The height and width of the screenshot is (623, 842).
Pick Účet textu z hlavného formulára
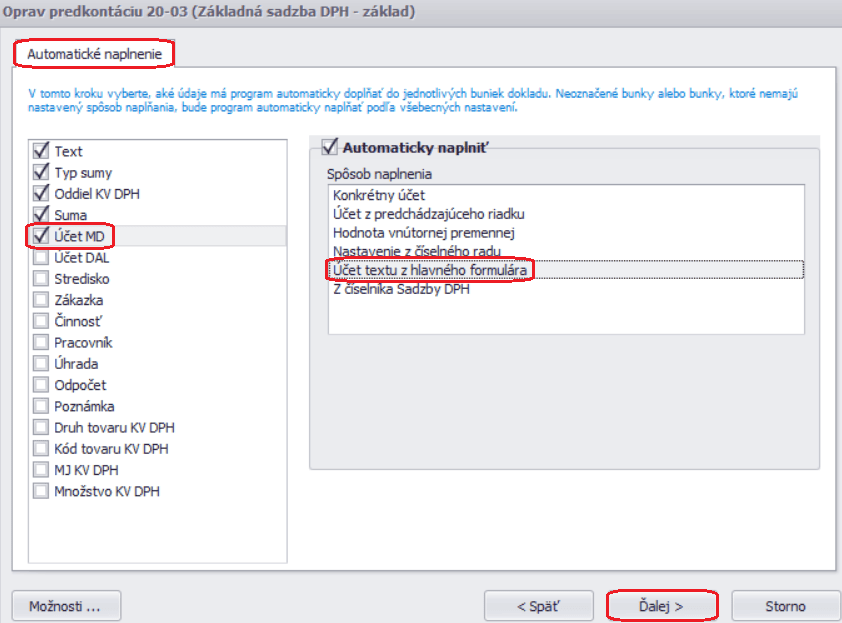(431, 270)
